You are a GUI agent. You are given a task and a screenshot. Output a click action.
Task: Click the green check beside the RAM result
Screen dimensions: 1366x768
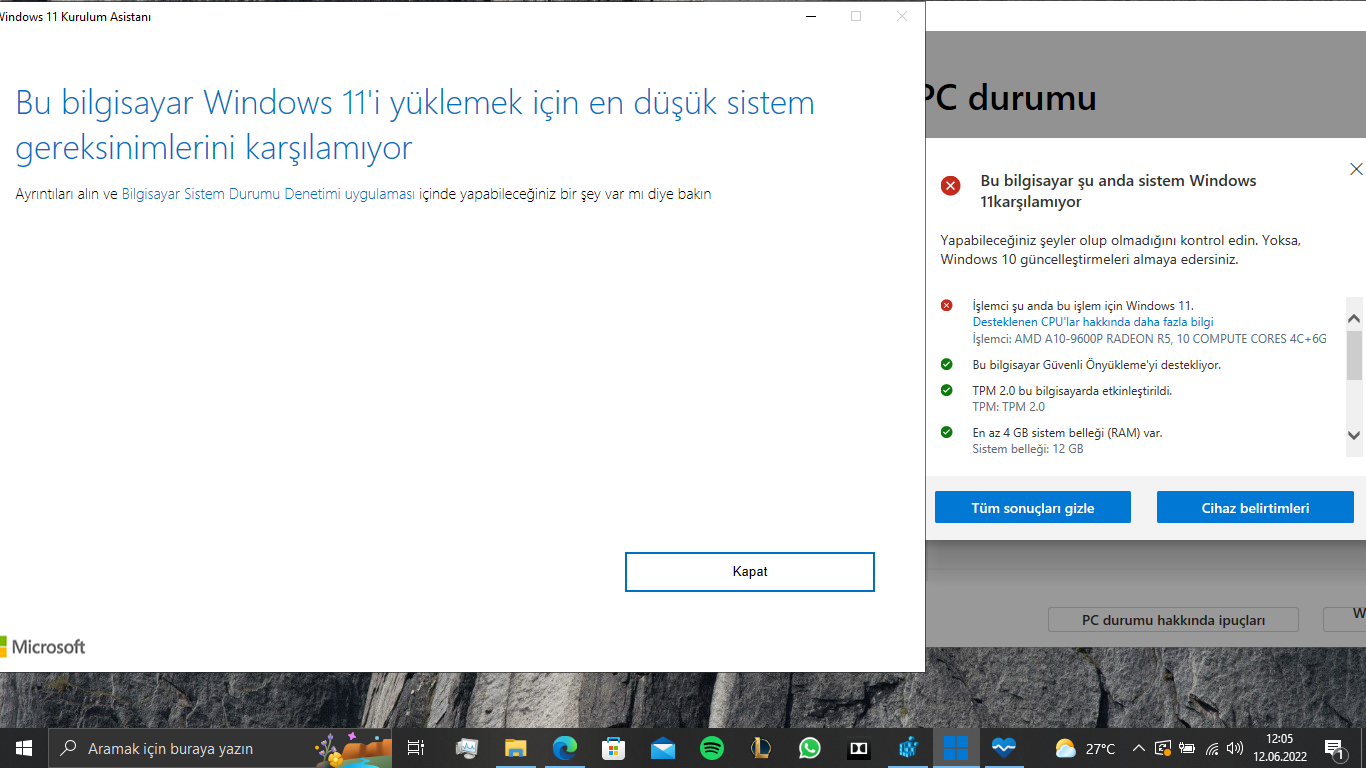tap(946, 432)
